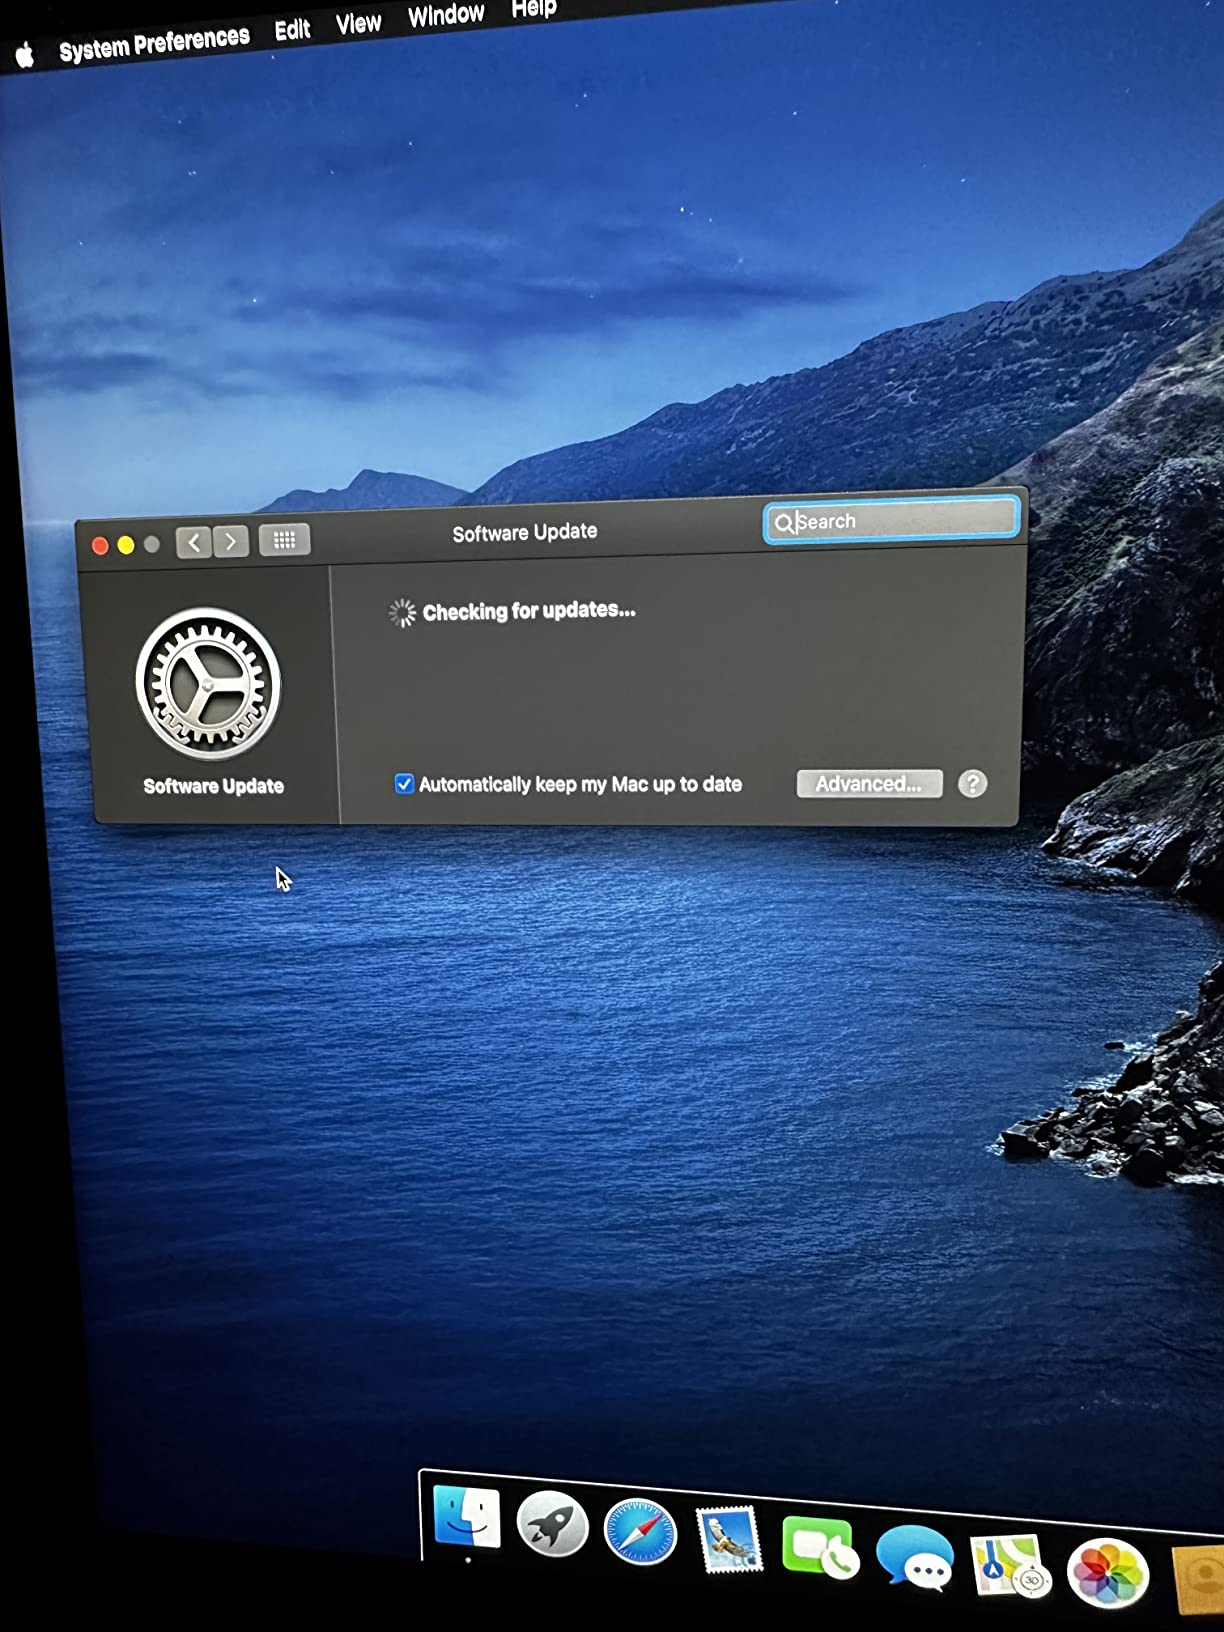Launch Safari from the Dock
The height and width of the screenshot is (1632, 1224).
click(640, 1532)
